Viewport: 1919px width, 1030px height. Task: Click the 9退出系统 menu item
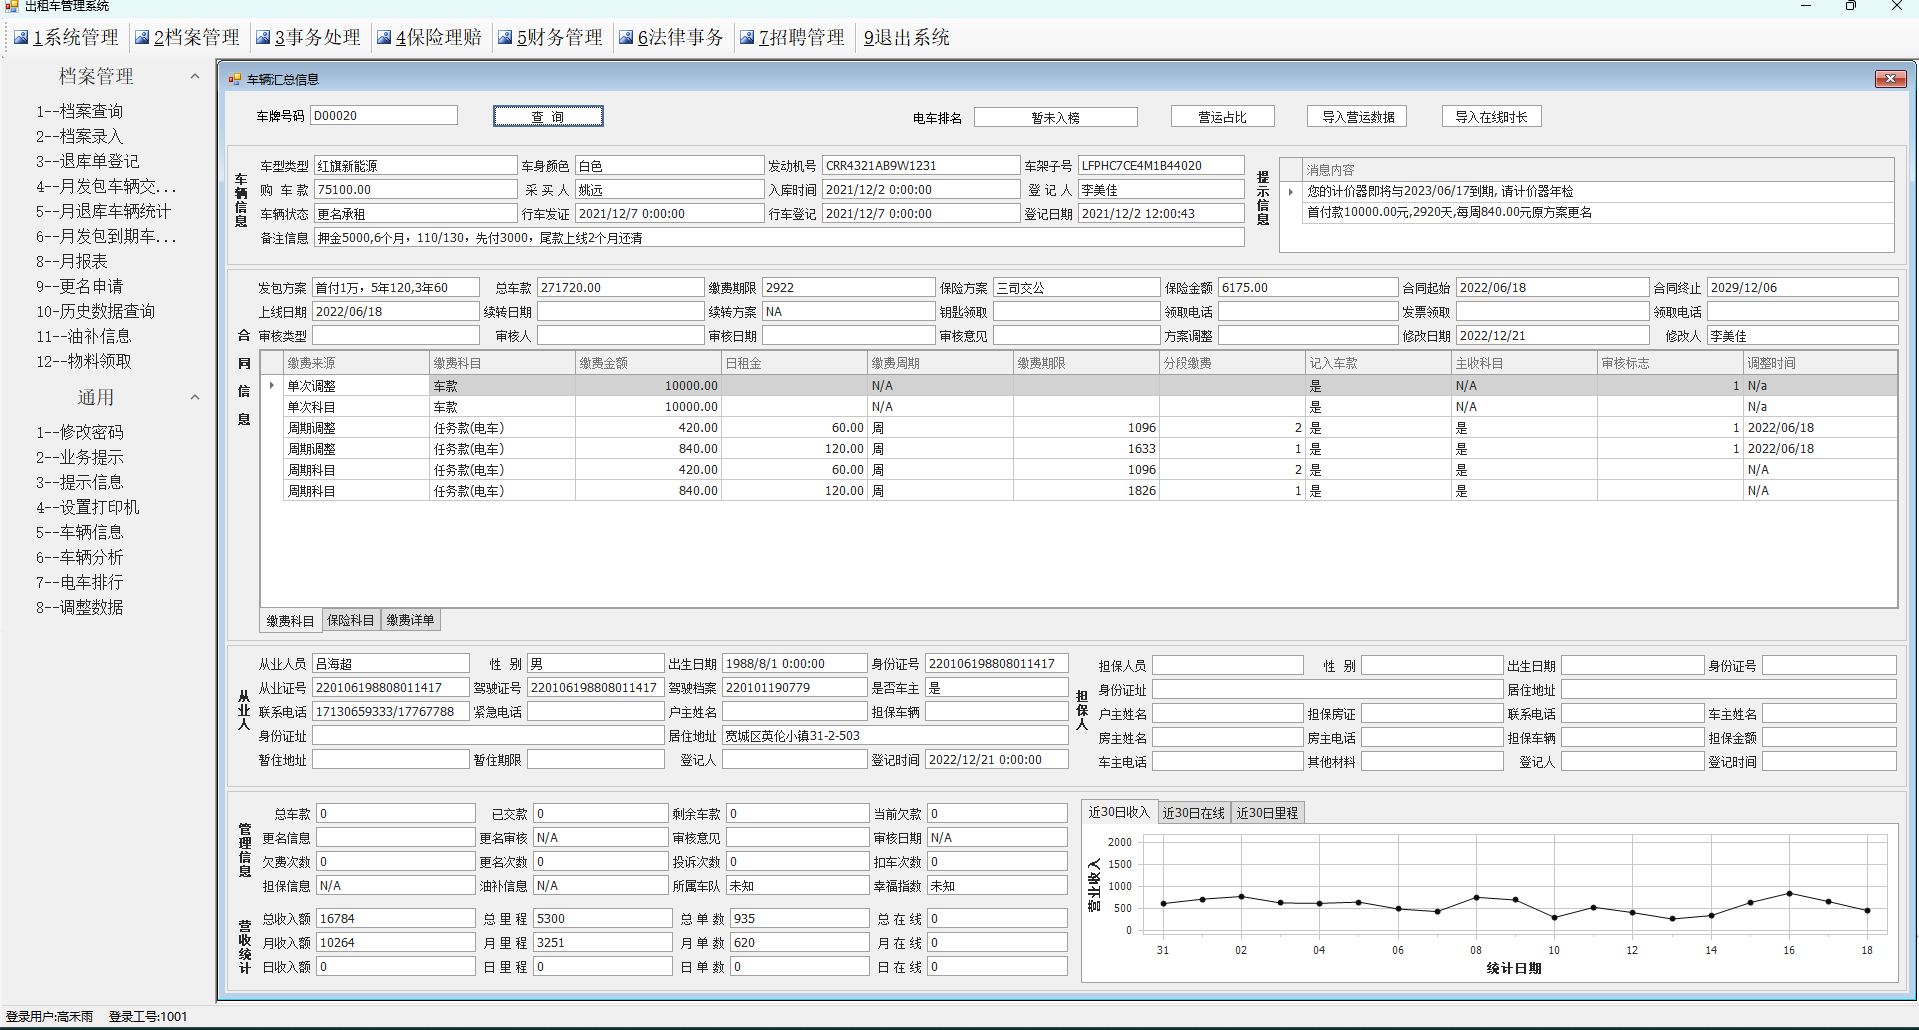pos(906,38)
